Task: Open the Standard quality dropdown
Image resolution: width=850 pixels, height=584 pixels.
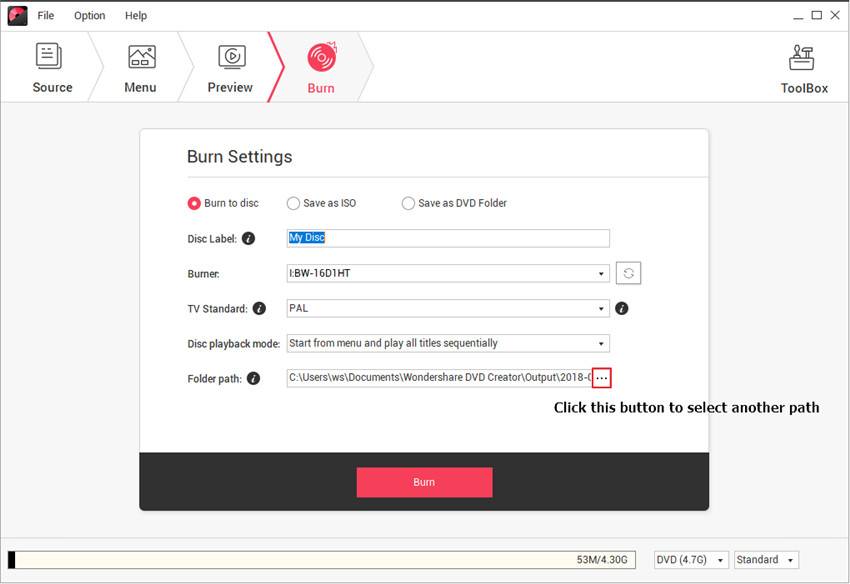Action: click(765, 560)
